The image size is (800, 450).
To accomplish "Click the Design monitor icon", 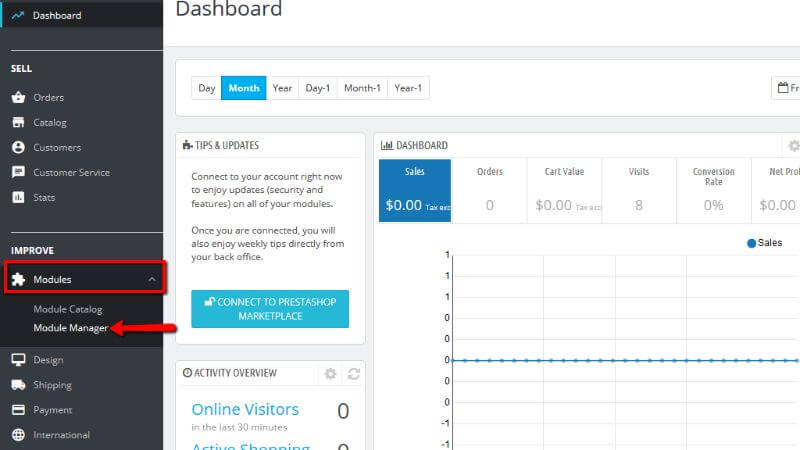I will pos(18,360).
